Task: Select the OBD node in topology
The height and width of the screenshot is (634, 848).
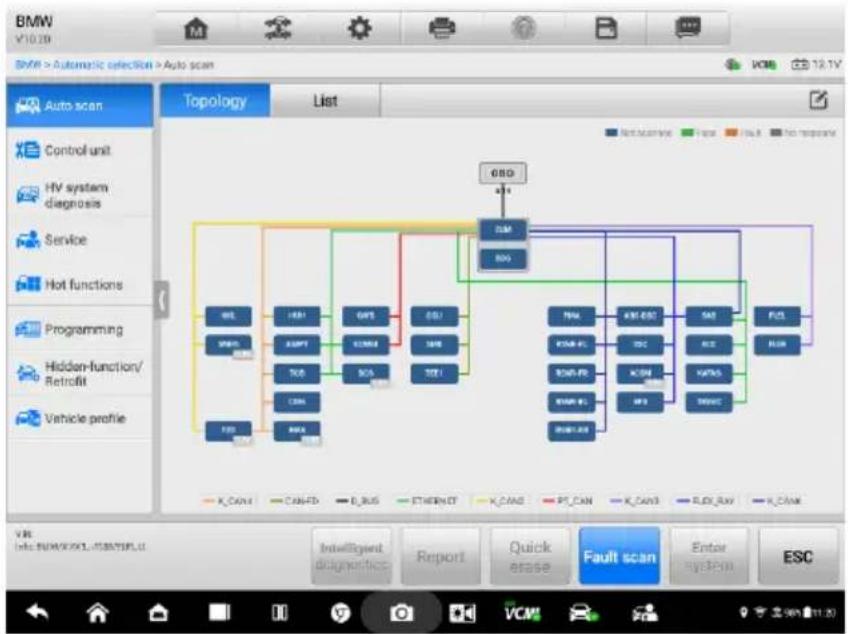Action: tap(502, 173)
